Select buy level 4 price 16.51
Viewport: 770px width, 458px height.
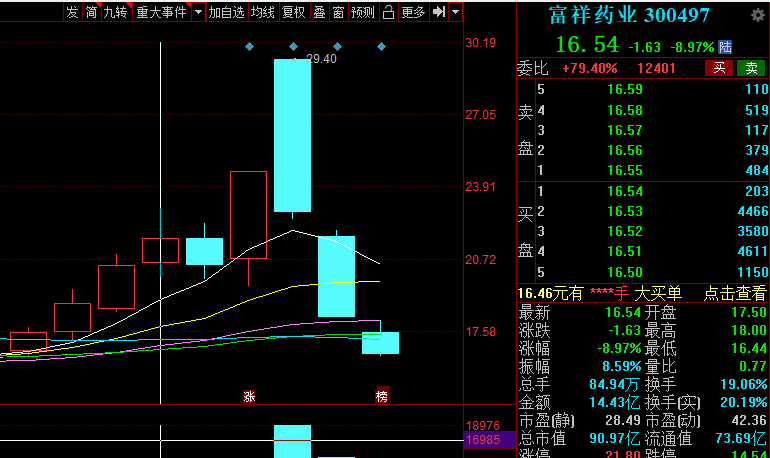(625, 251)
